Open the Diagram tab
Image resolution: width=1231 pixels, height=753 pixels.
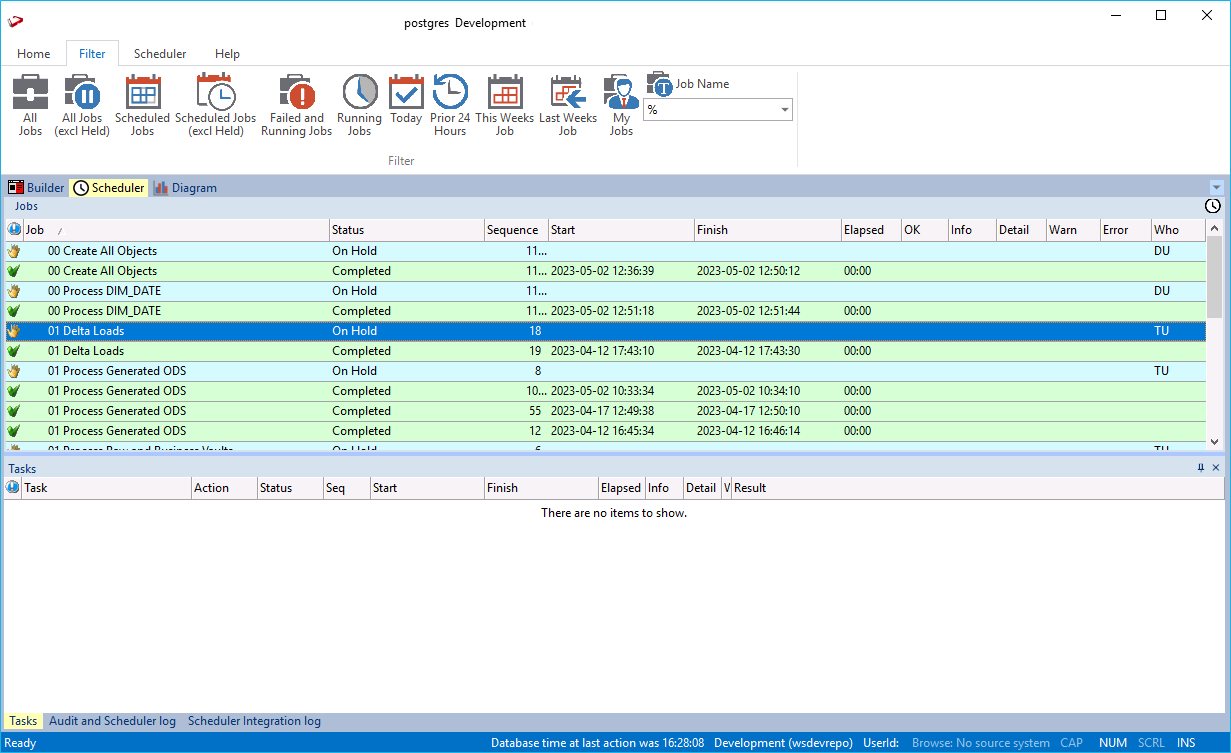[185, 188]
